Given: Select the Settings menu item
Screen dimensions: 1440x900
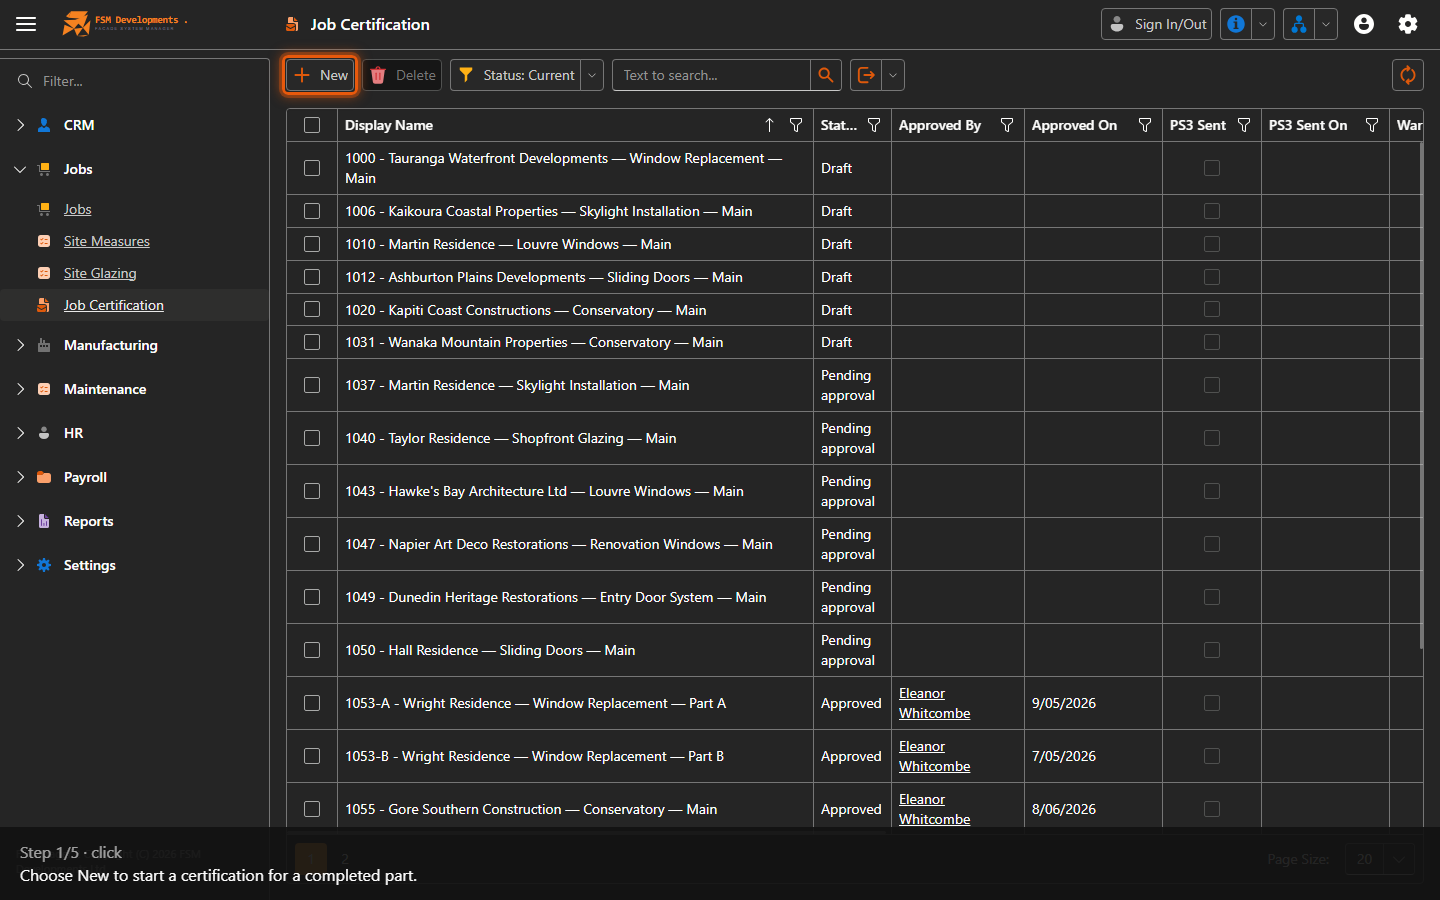Looking at the screenshot, I should pyautogui.click(x=90, y=565).
